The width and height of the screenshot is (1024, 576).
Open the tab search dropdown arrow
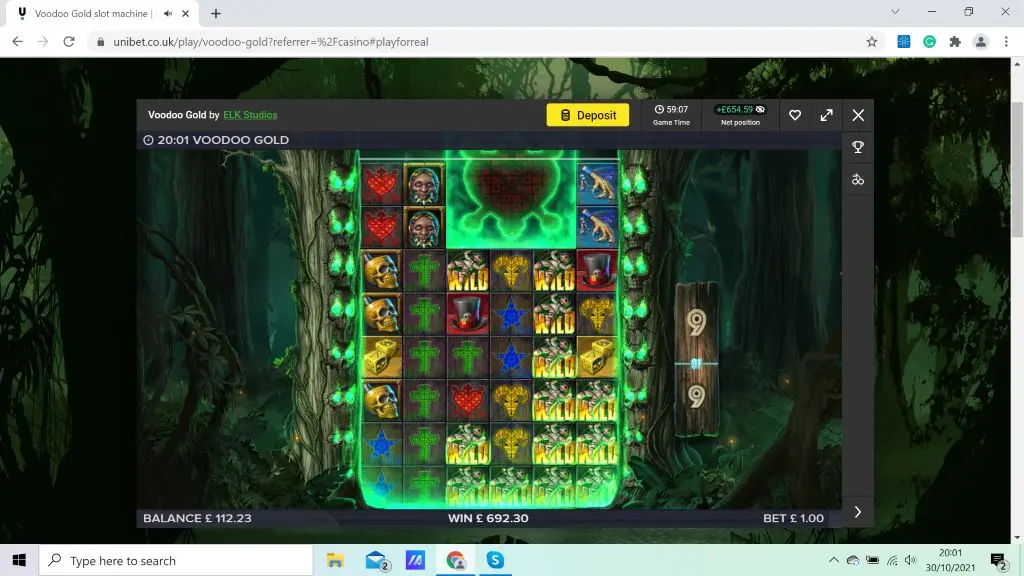pyautogui.click(x=895, y=12)
